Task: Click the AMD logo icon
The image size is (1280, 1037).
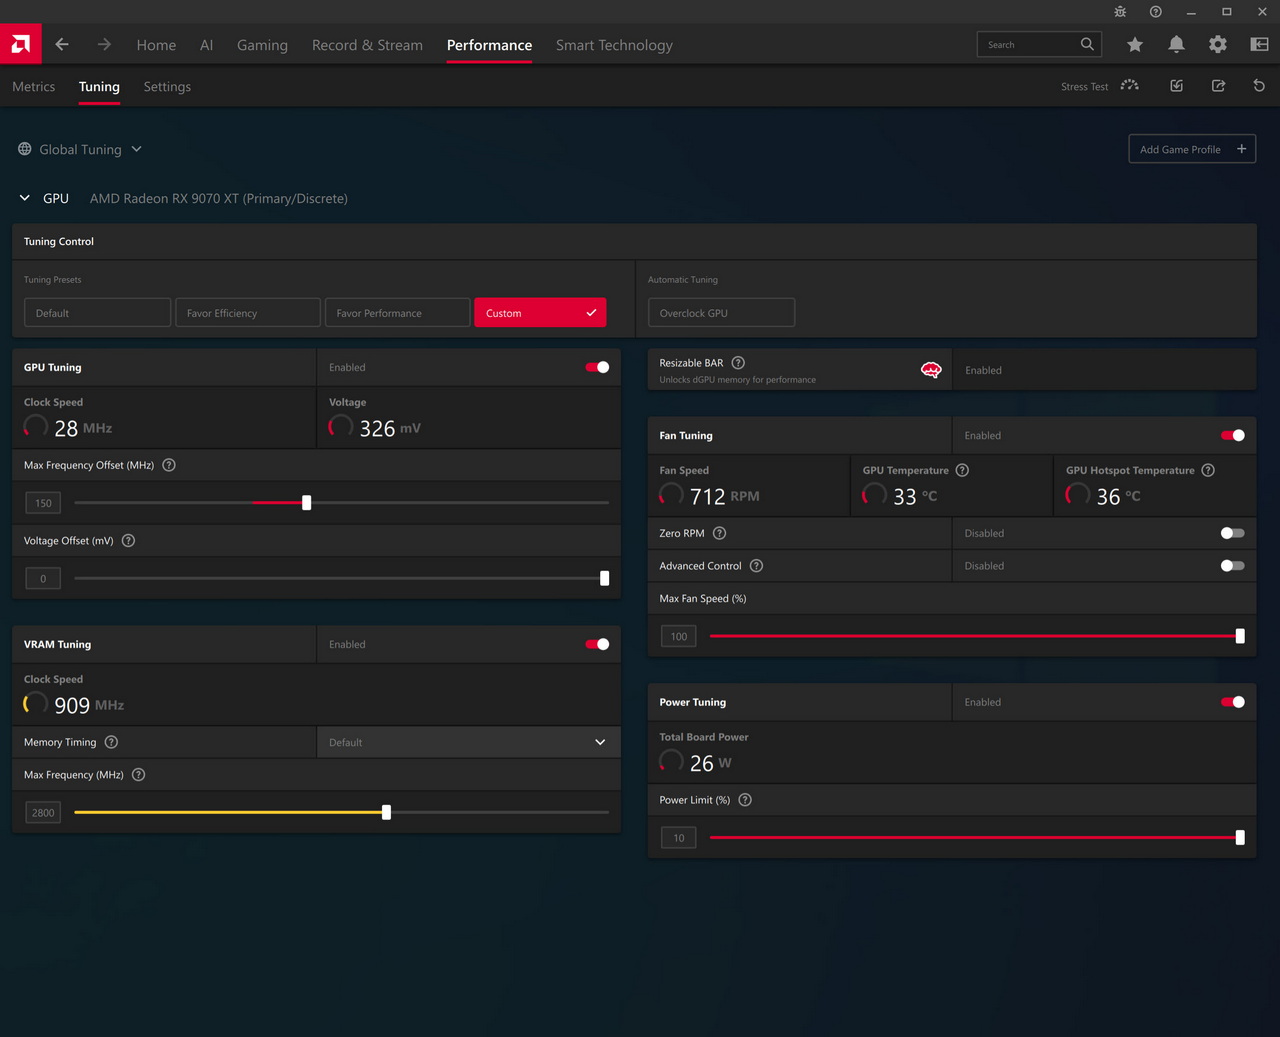Action: (20, 44)
